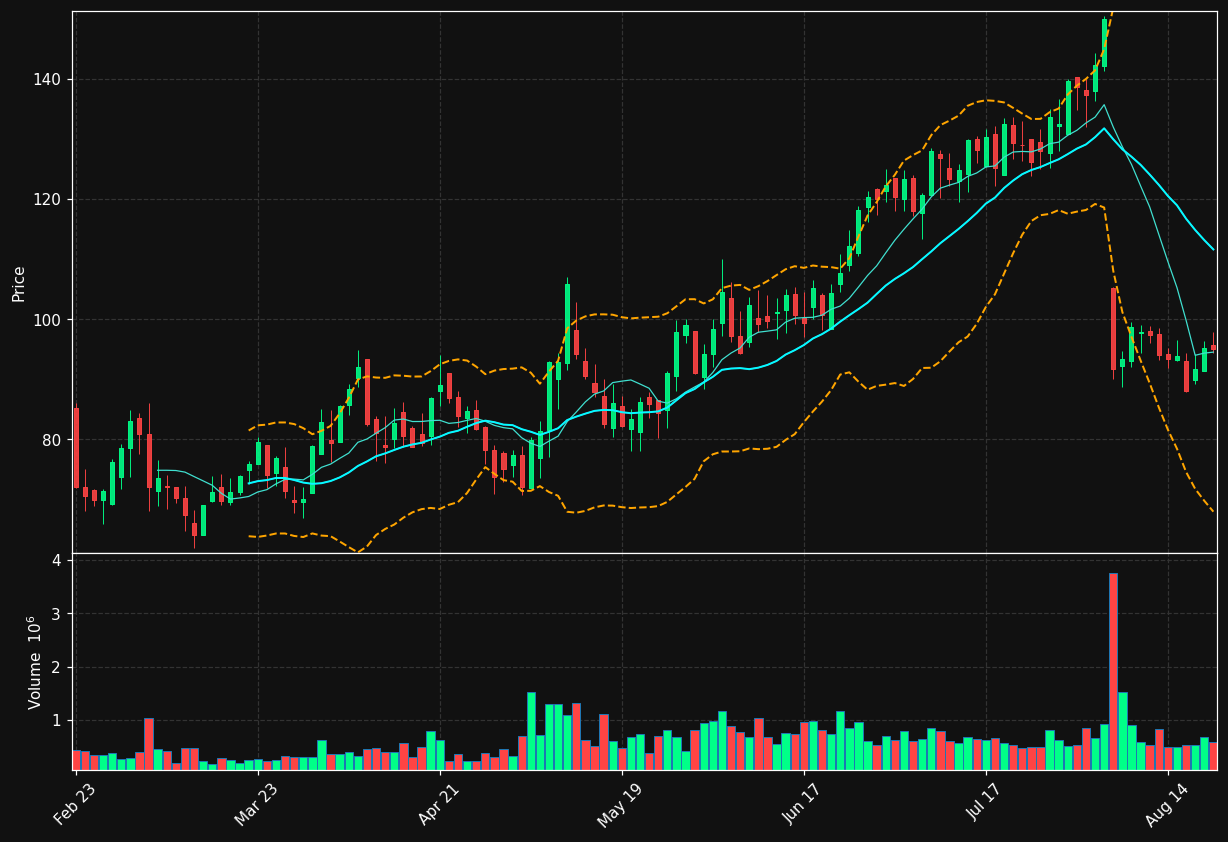Click the Jul 17 date label
This screenshot has height=842, width=1228.
tap(985, 804)
